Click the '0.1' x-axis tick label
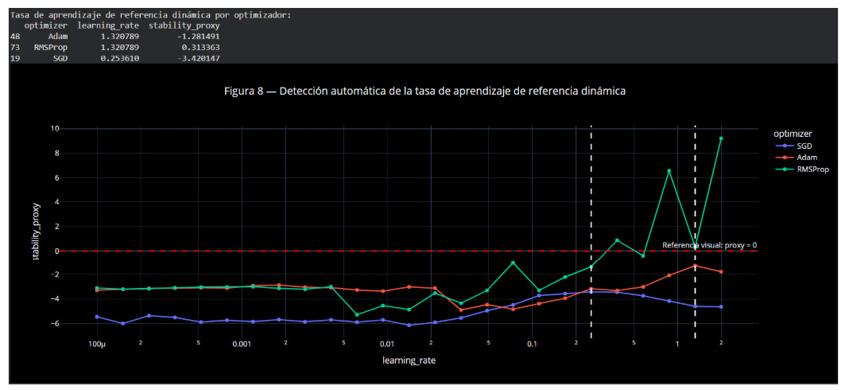844x390 pixels. (531, 343)
